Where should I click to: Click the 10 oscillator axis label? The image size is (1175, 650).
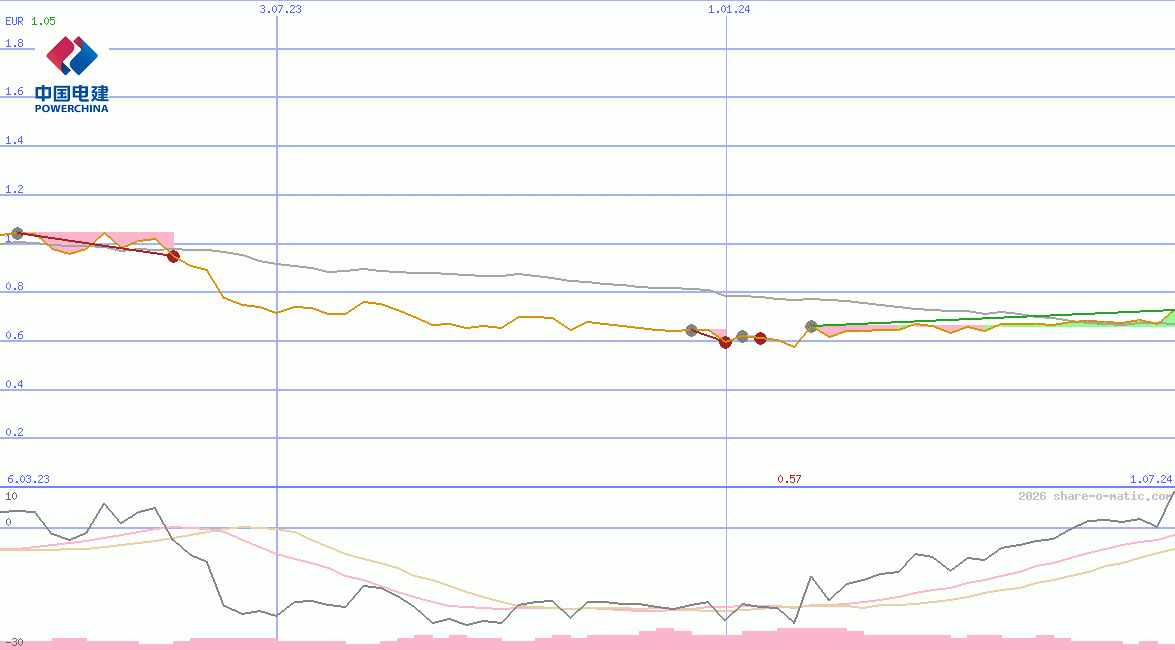11,496
